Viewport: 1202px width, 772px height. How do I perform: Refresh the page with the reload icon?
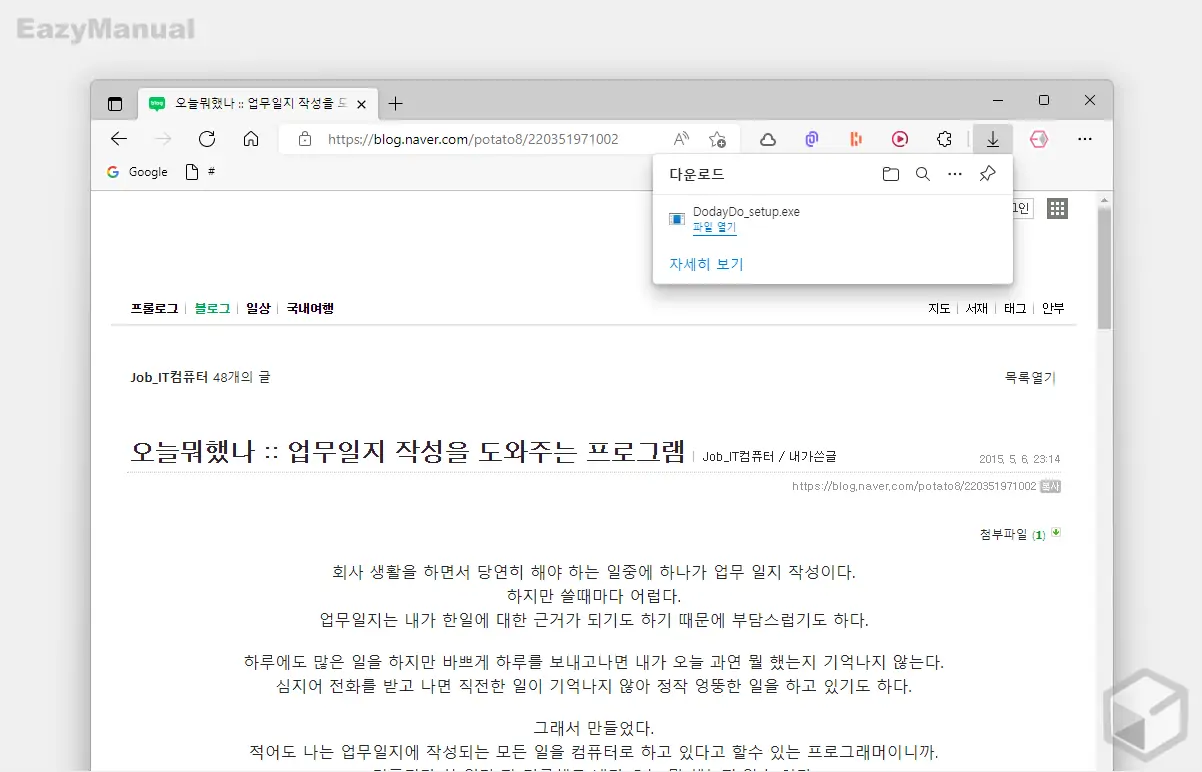pyautogui.click(x=206, y=139)
